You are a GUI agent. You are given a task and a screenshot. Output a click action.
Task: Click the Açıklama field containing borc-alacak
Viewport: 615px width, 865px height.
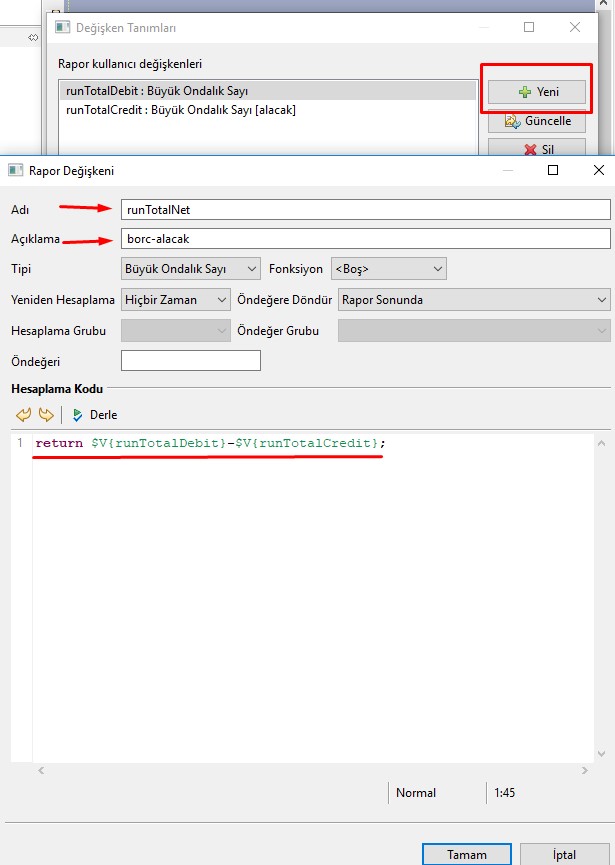click(364, 239)
